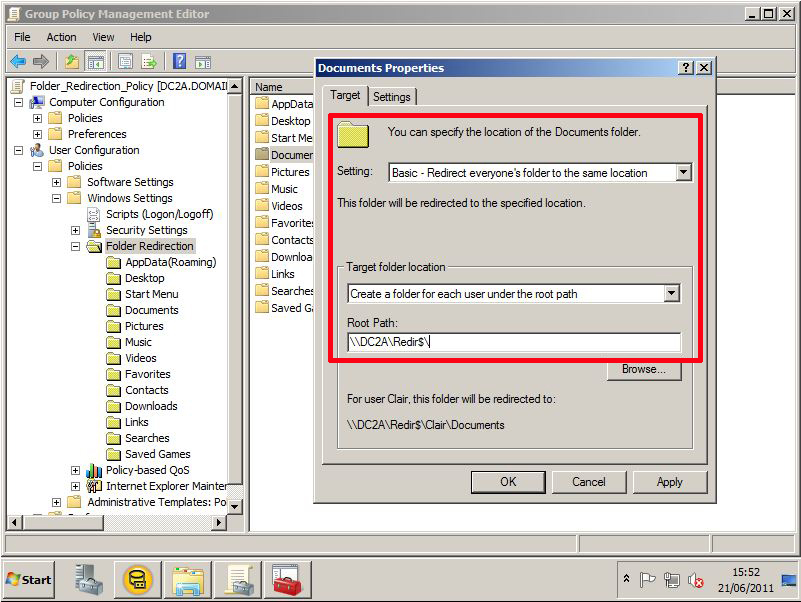
Task: Collapse the Windows Settings node
Action: pyautogui.click(x=56, y=198)
